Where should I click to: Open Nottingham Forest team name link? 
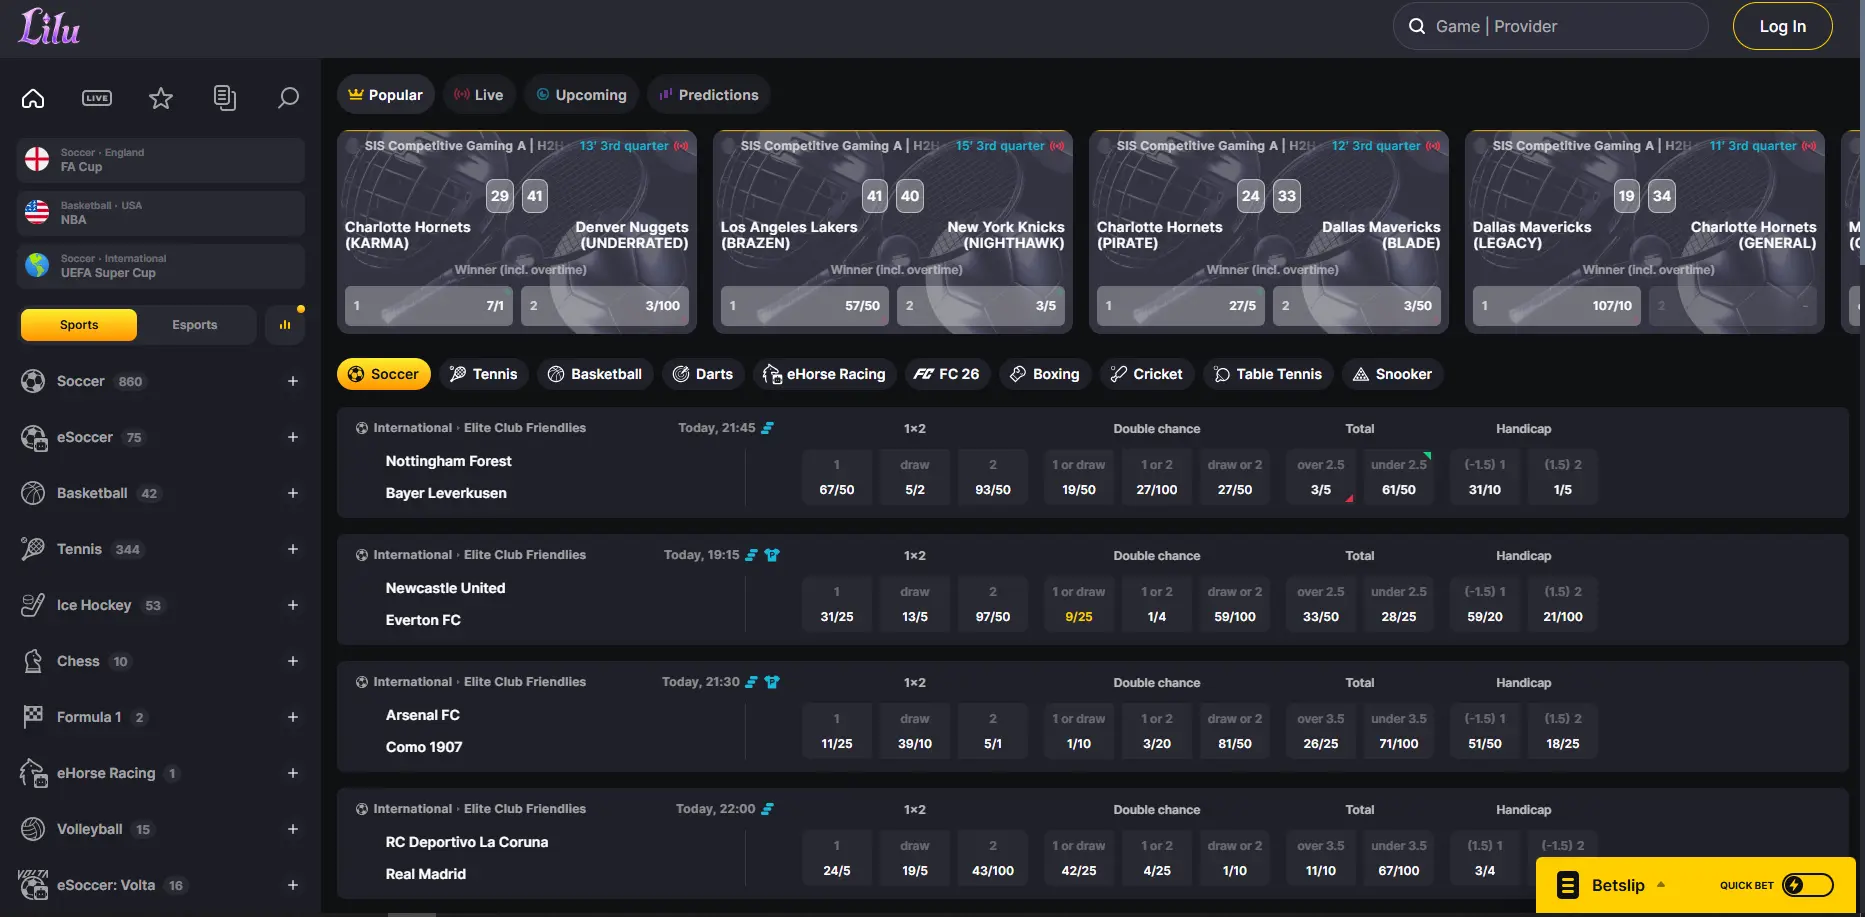pyautogui.click(x=448, y=461)
